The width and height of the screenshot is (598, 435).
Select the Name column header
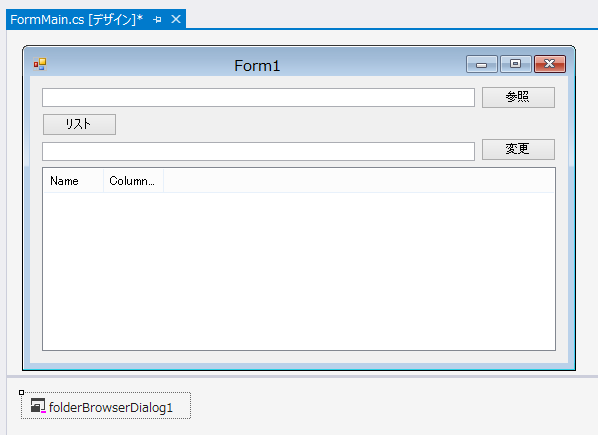pos(73,181)
